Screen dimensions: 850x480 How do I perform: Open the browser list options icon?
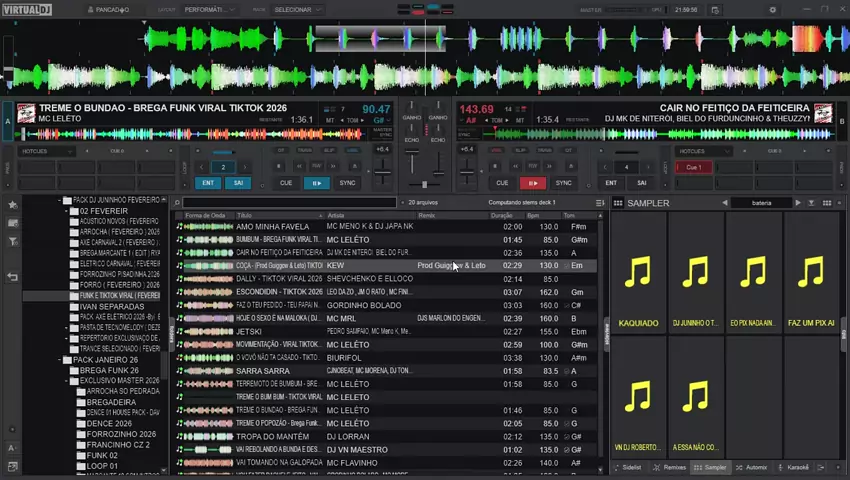[600, 203]
